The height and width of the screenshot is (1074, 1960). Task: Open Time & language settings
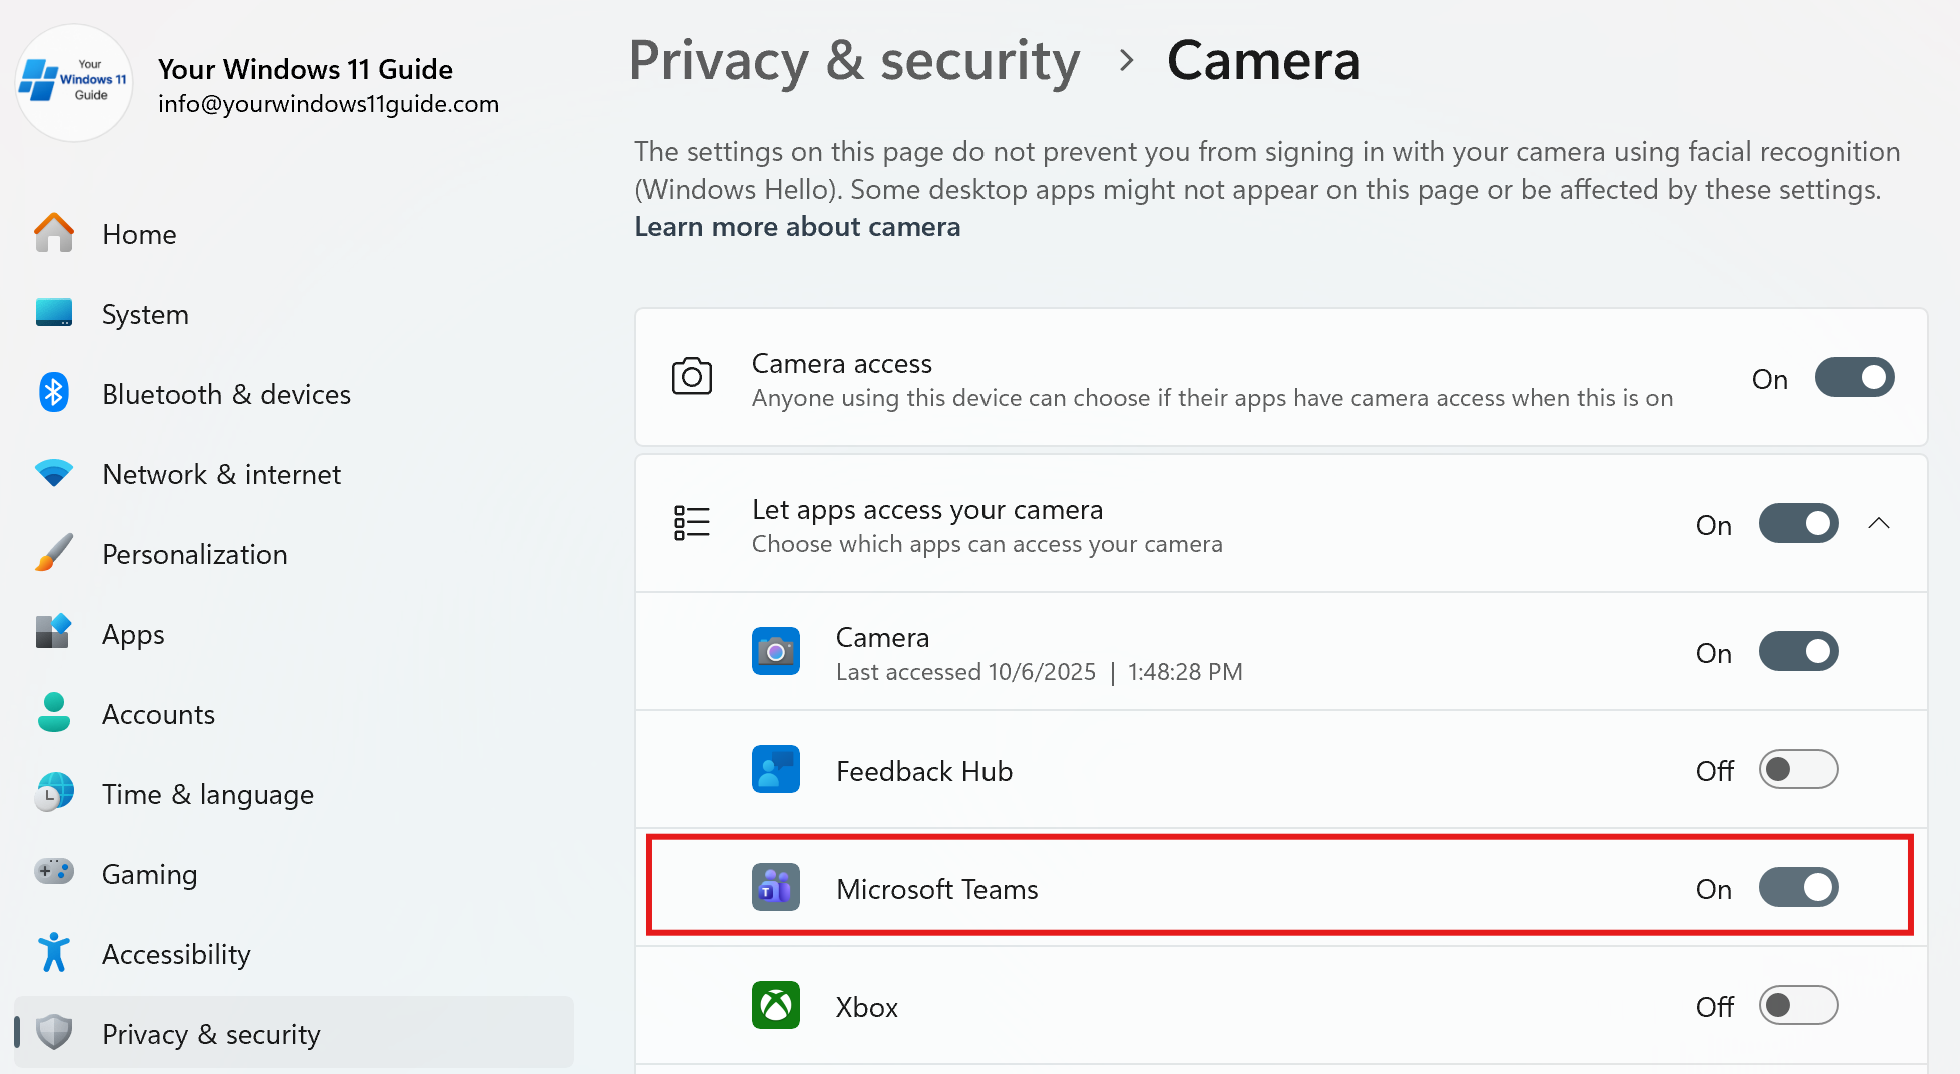[x=294, y=793]
